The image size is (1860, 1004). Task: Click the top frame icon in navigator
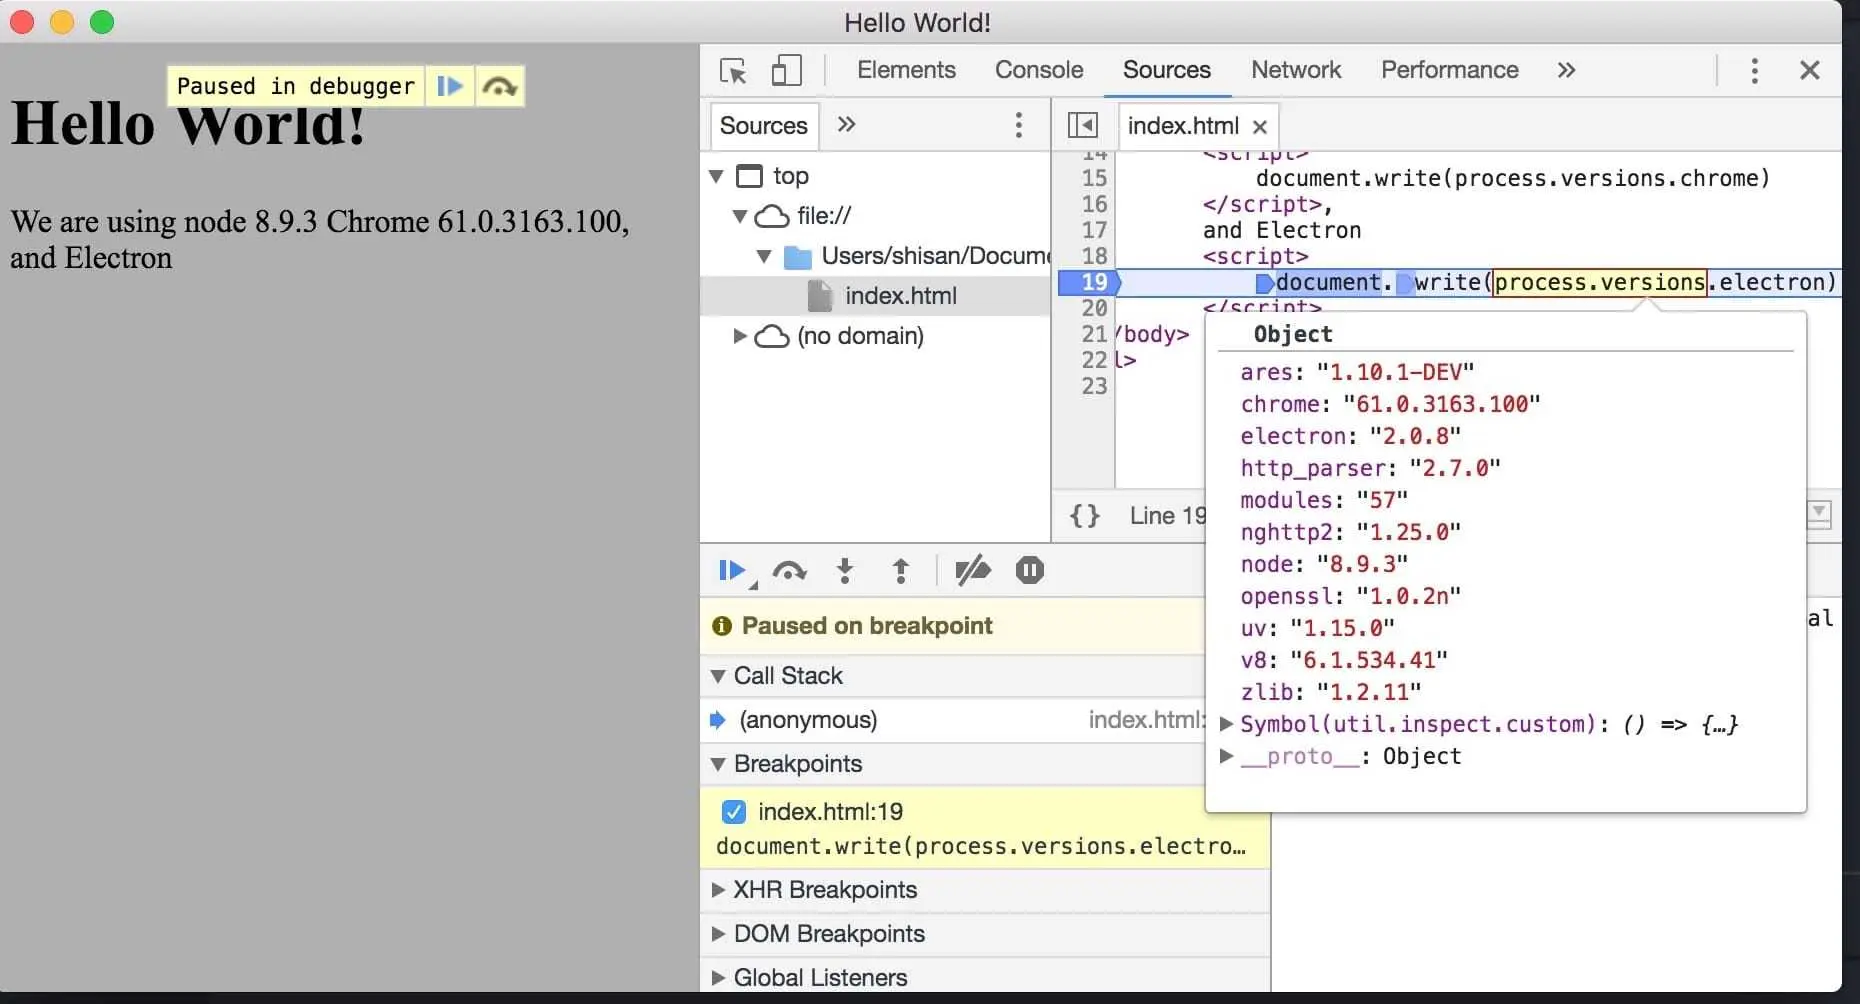click(749, 176)
